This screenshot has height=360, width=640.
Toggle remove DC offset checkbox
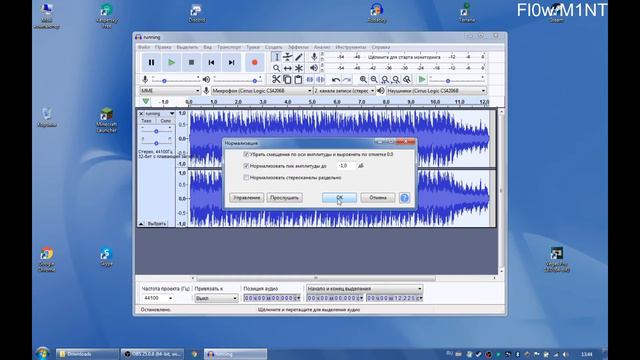pos(246,154)
